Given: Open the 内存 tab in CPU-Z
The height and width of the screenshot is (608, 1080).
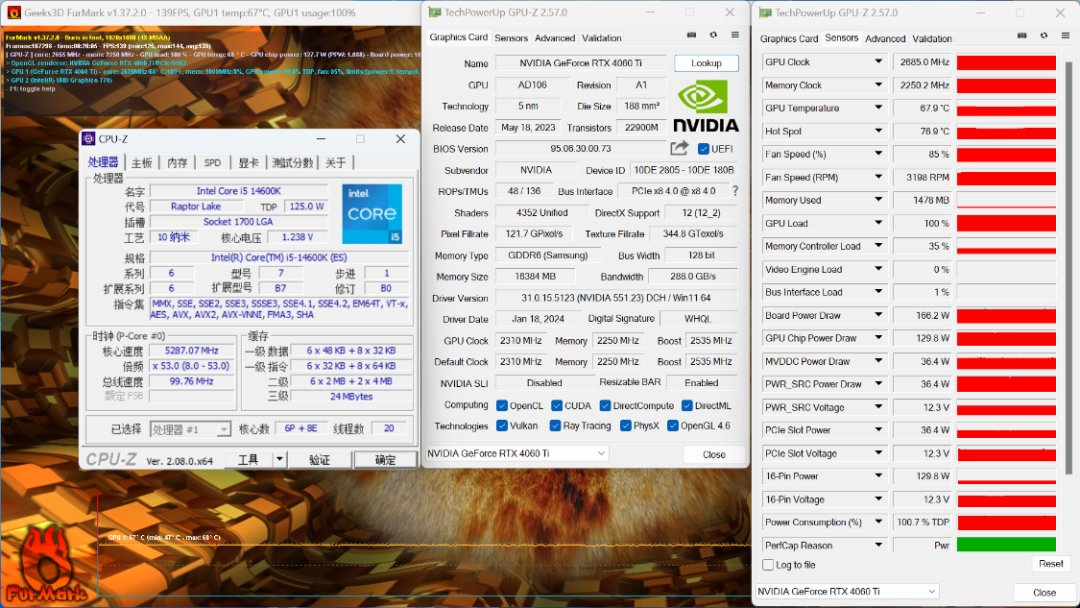Looking at the screenshot, I should [x=177, y=163].
